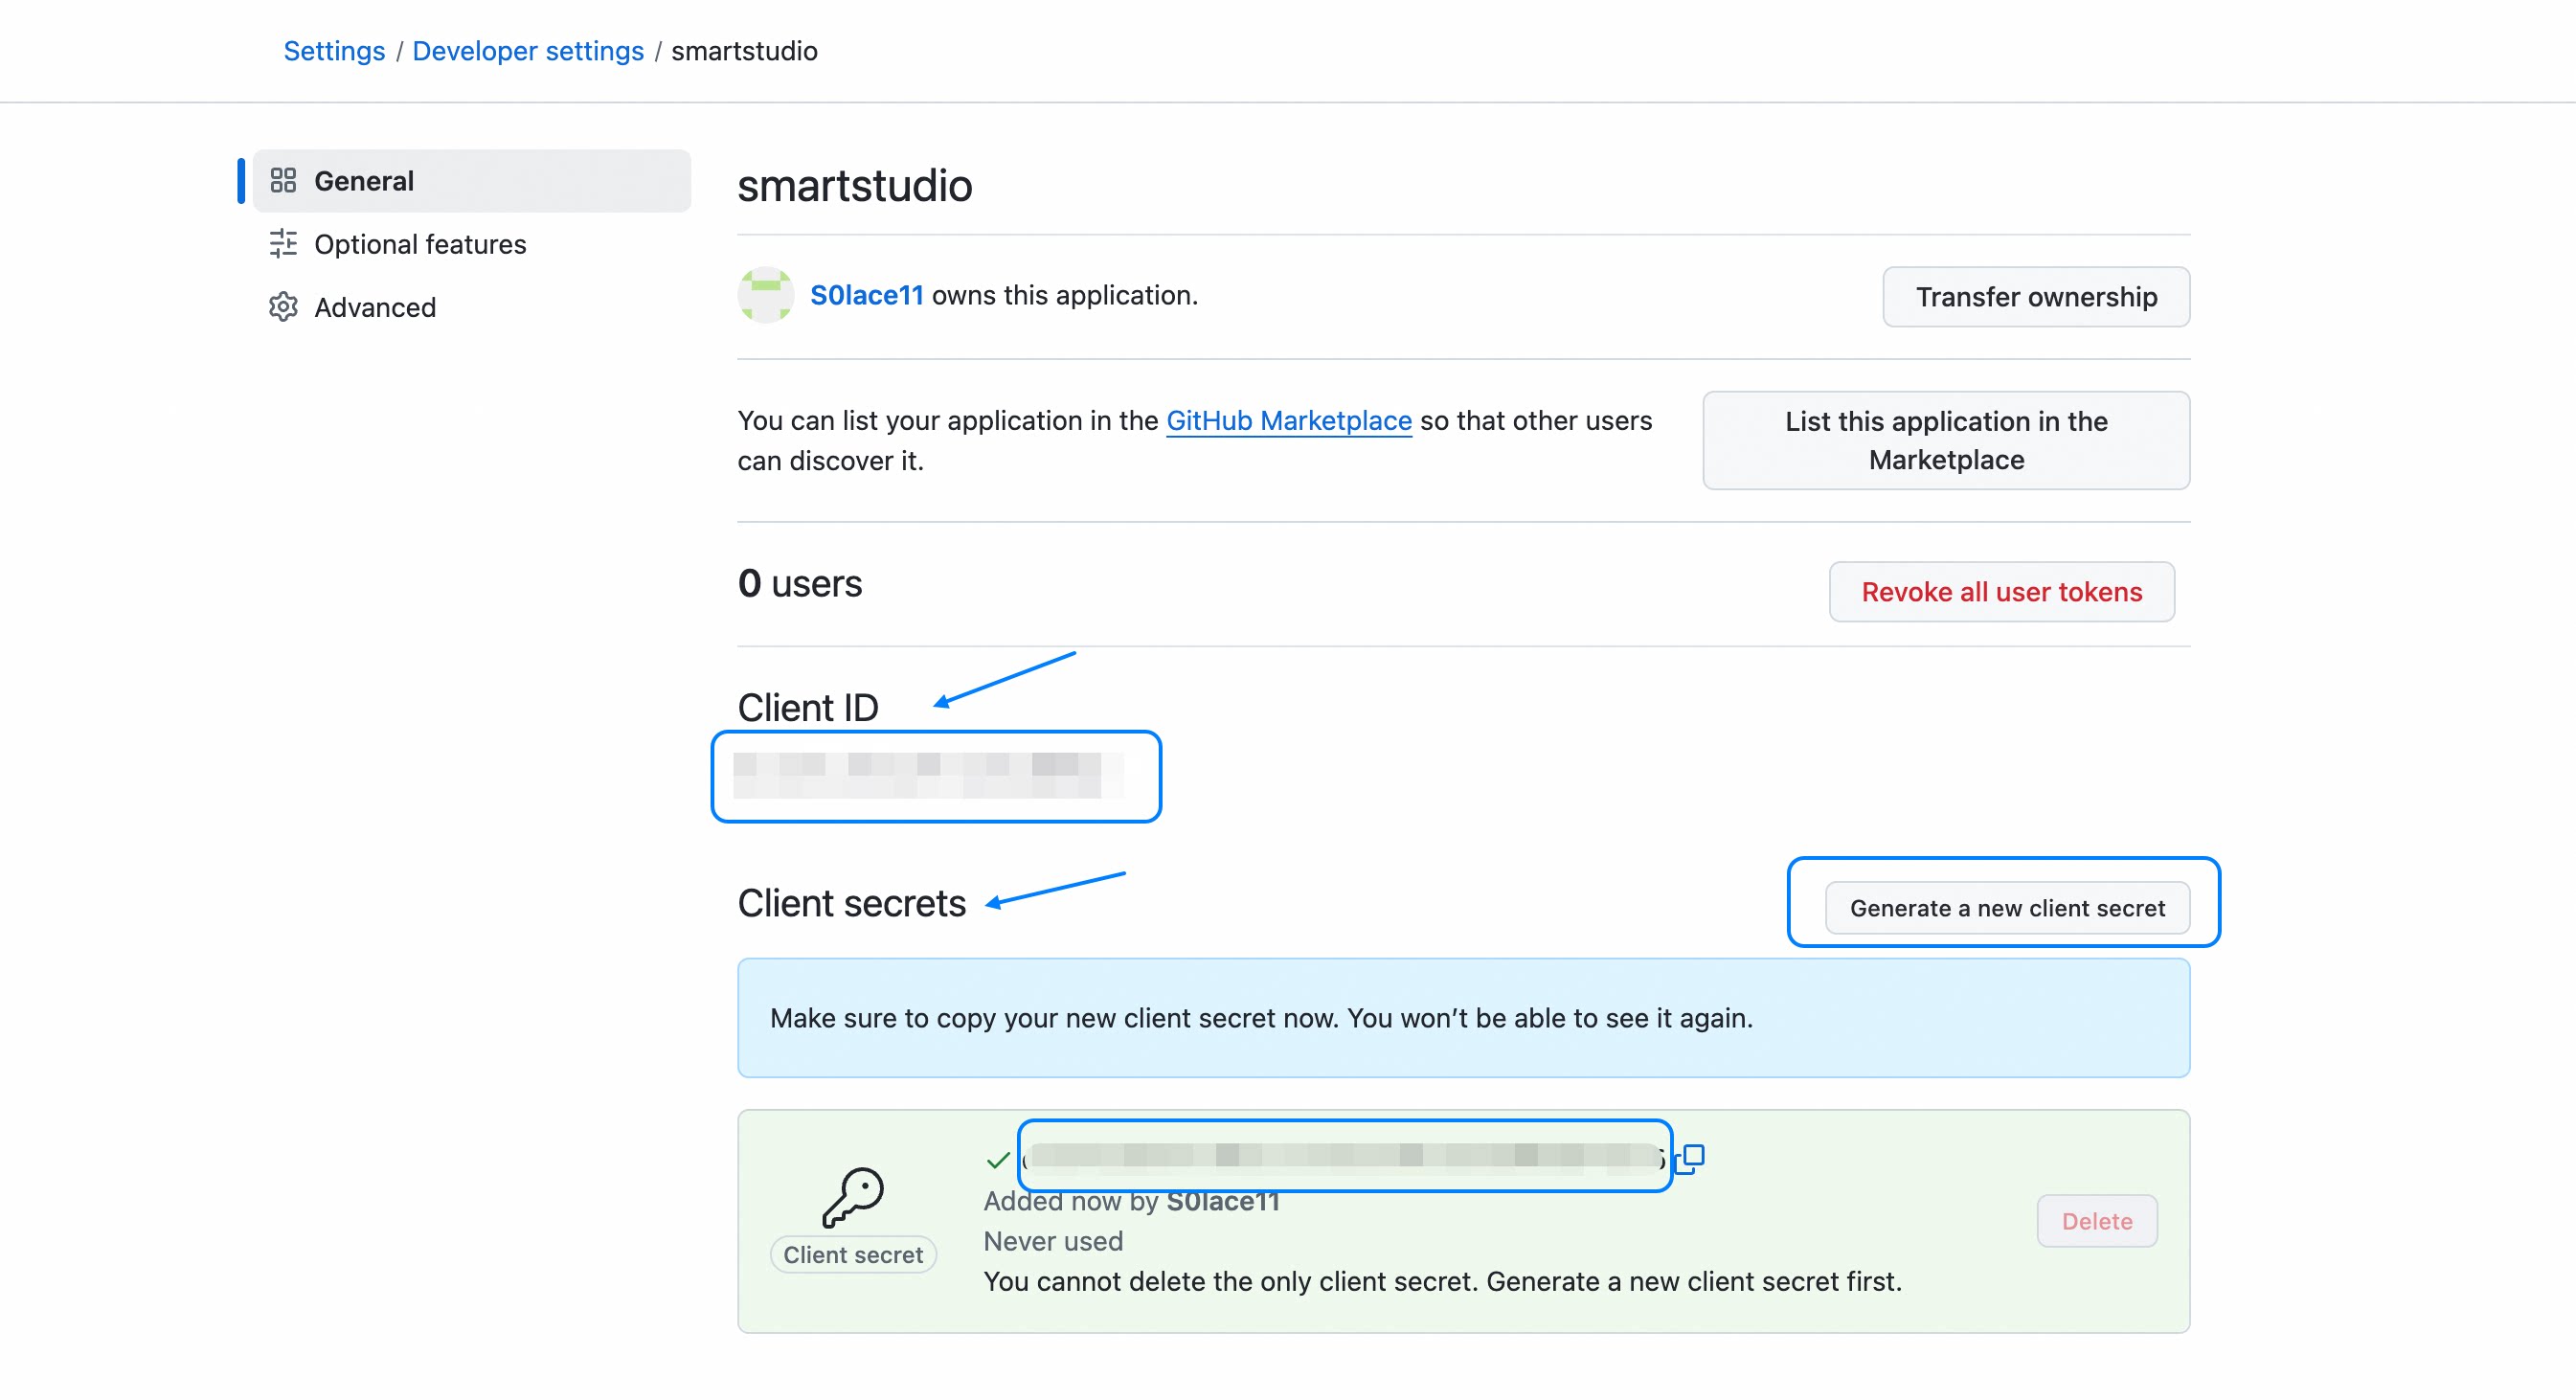Click the key icon above Client secret
This screenshot has height=1400, width=2576.
tap(853, 1197)
